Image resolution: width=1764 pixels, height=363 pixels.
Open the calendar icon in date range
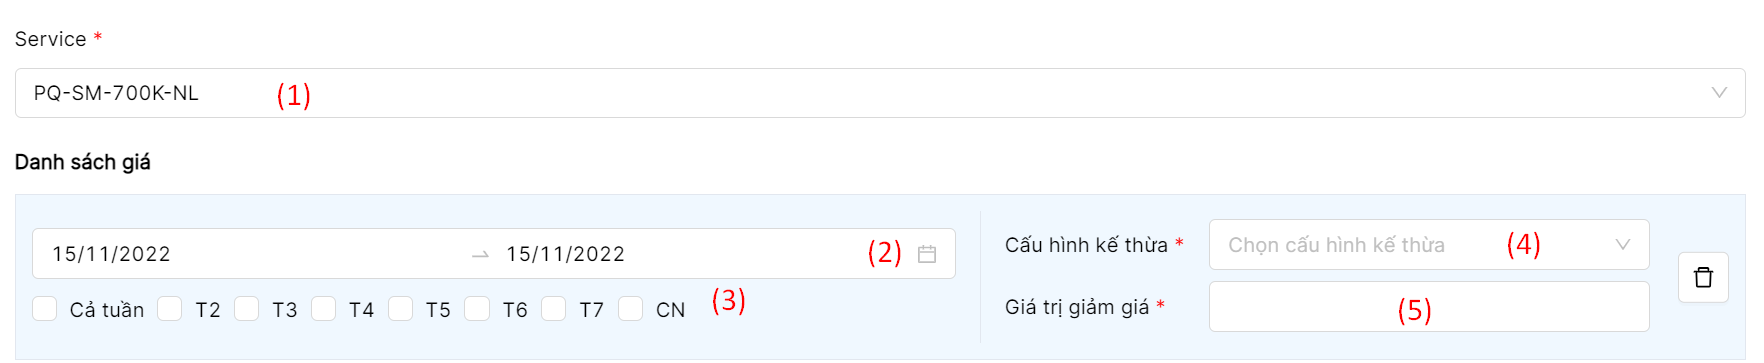pyautogui.click(x=927, y=254)
